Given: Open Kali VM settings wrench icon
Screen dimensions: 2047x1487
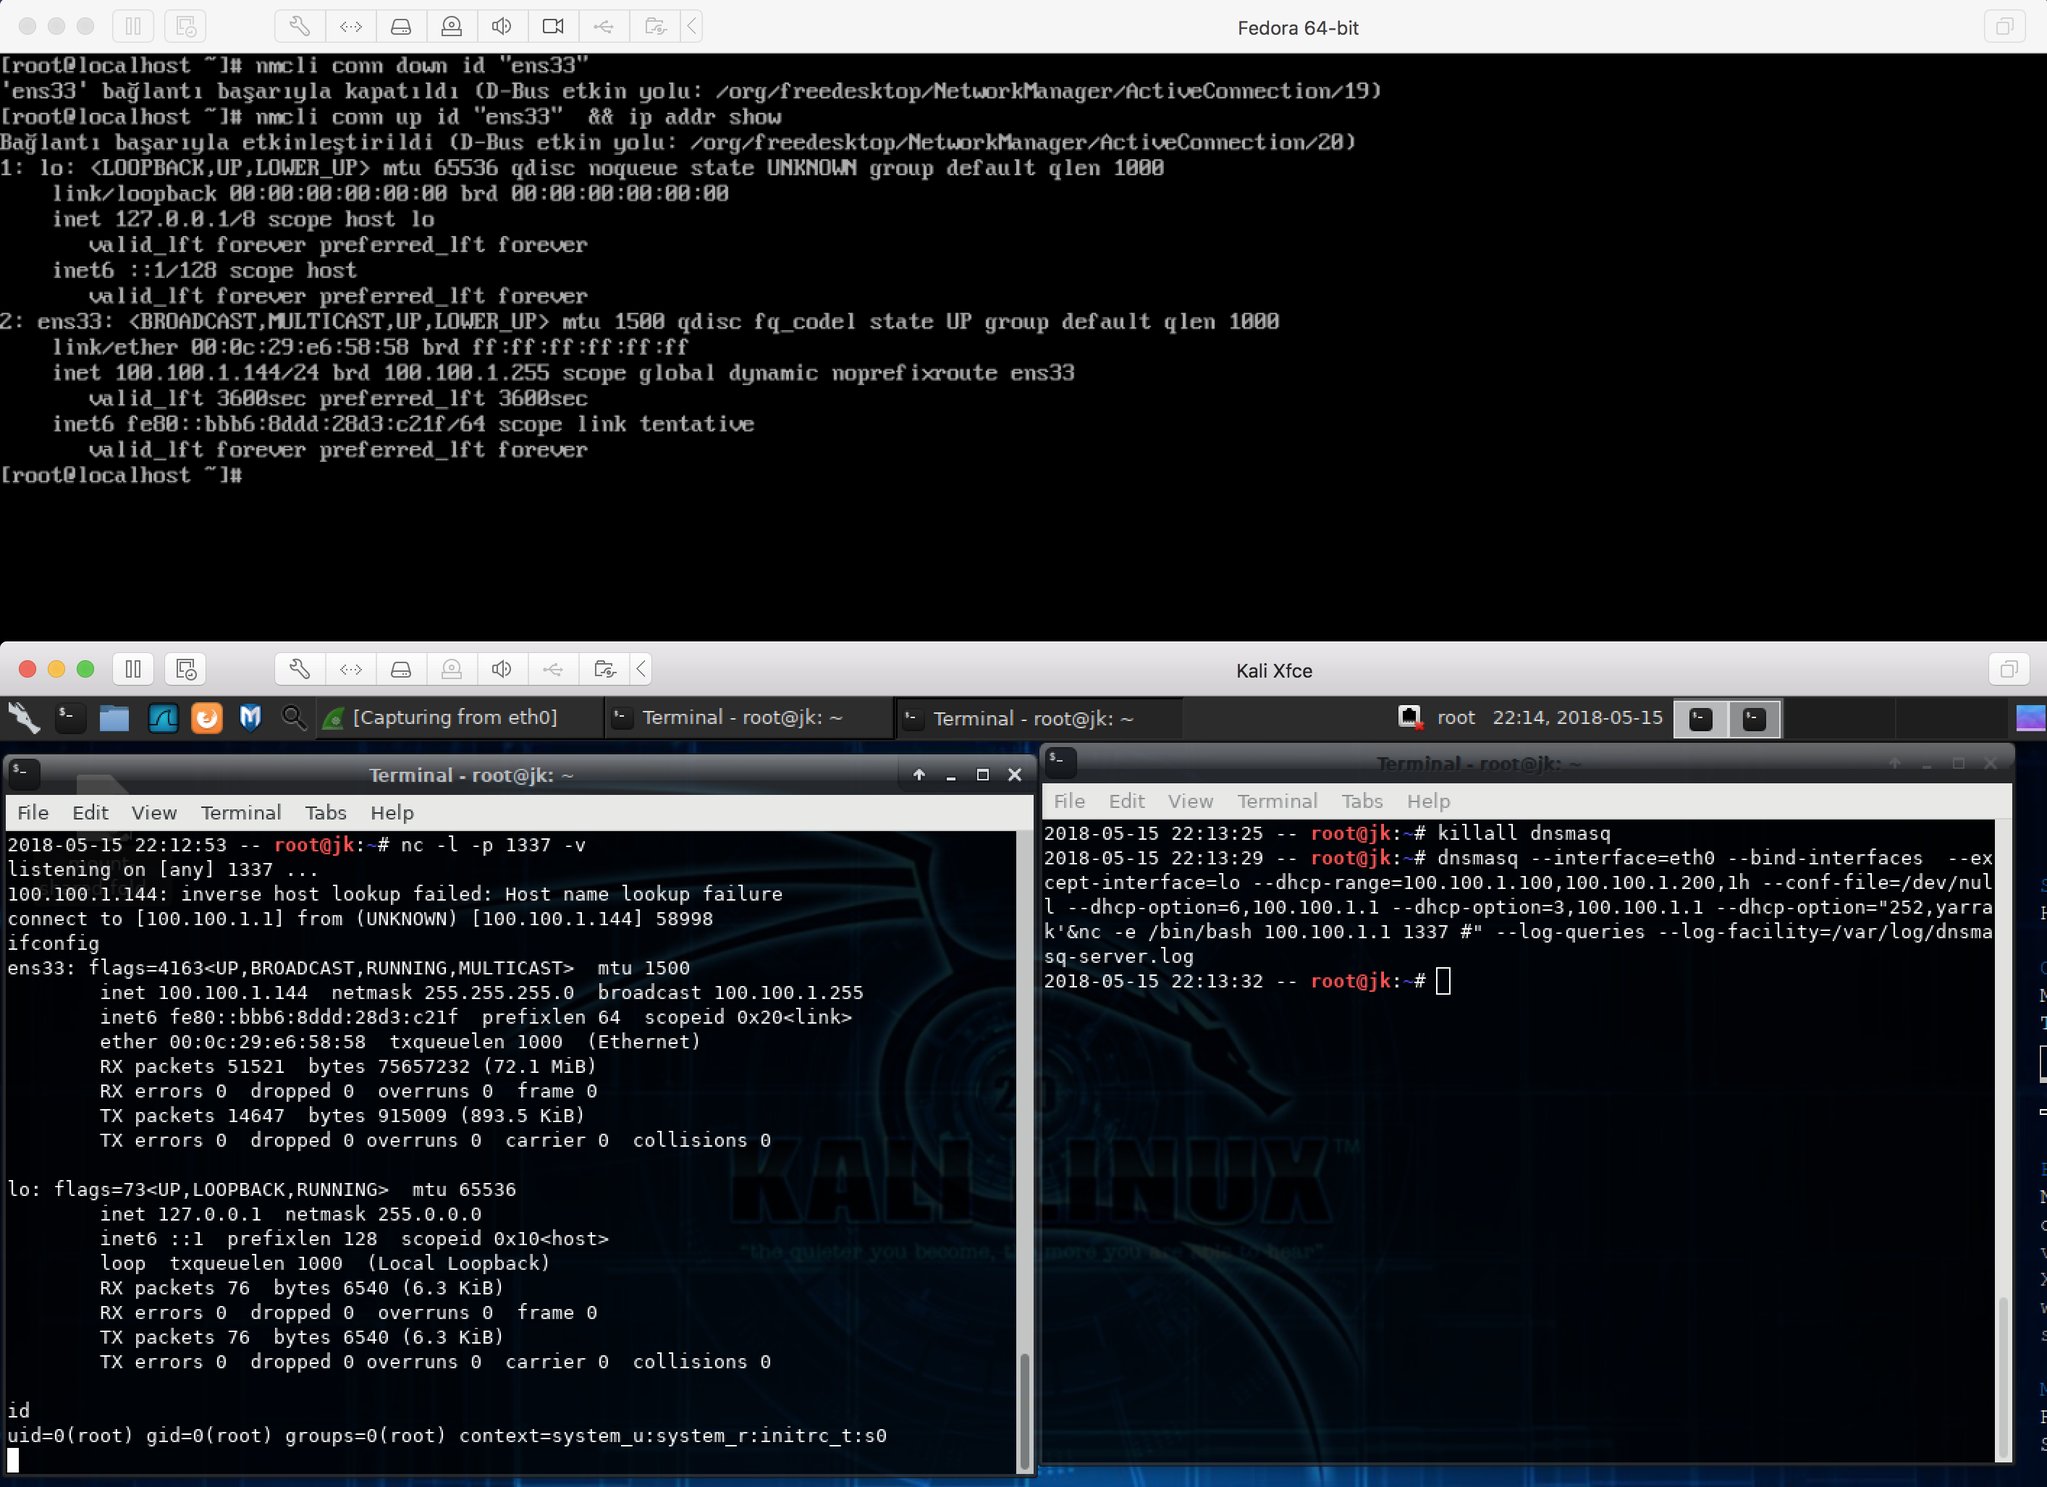Looking at the screenshot, I should pyautogui.click(x=300, y=669).
